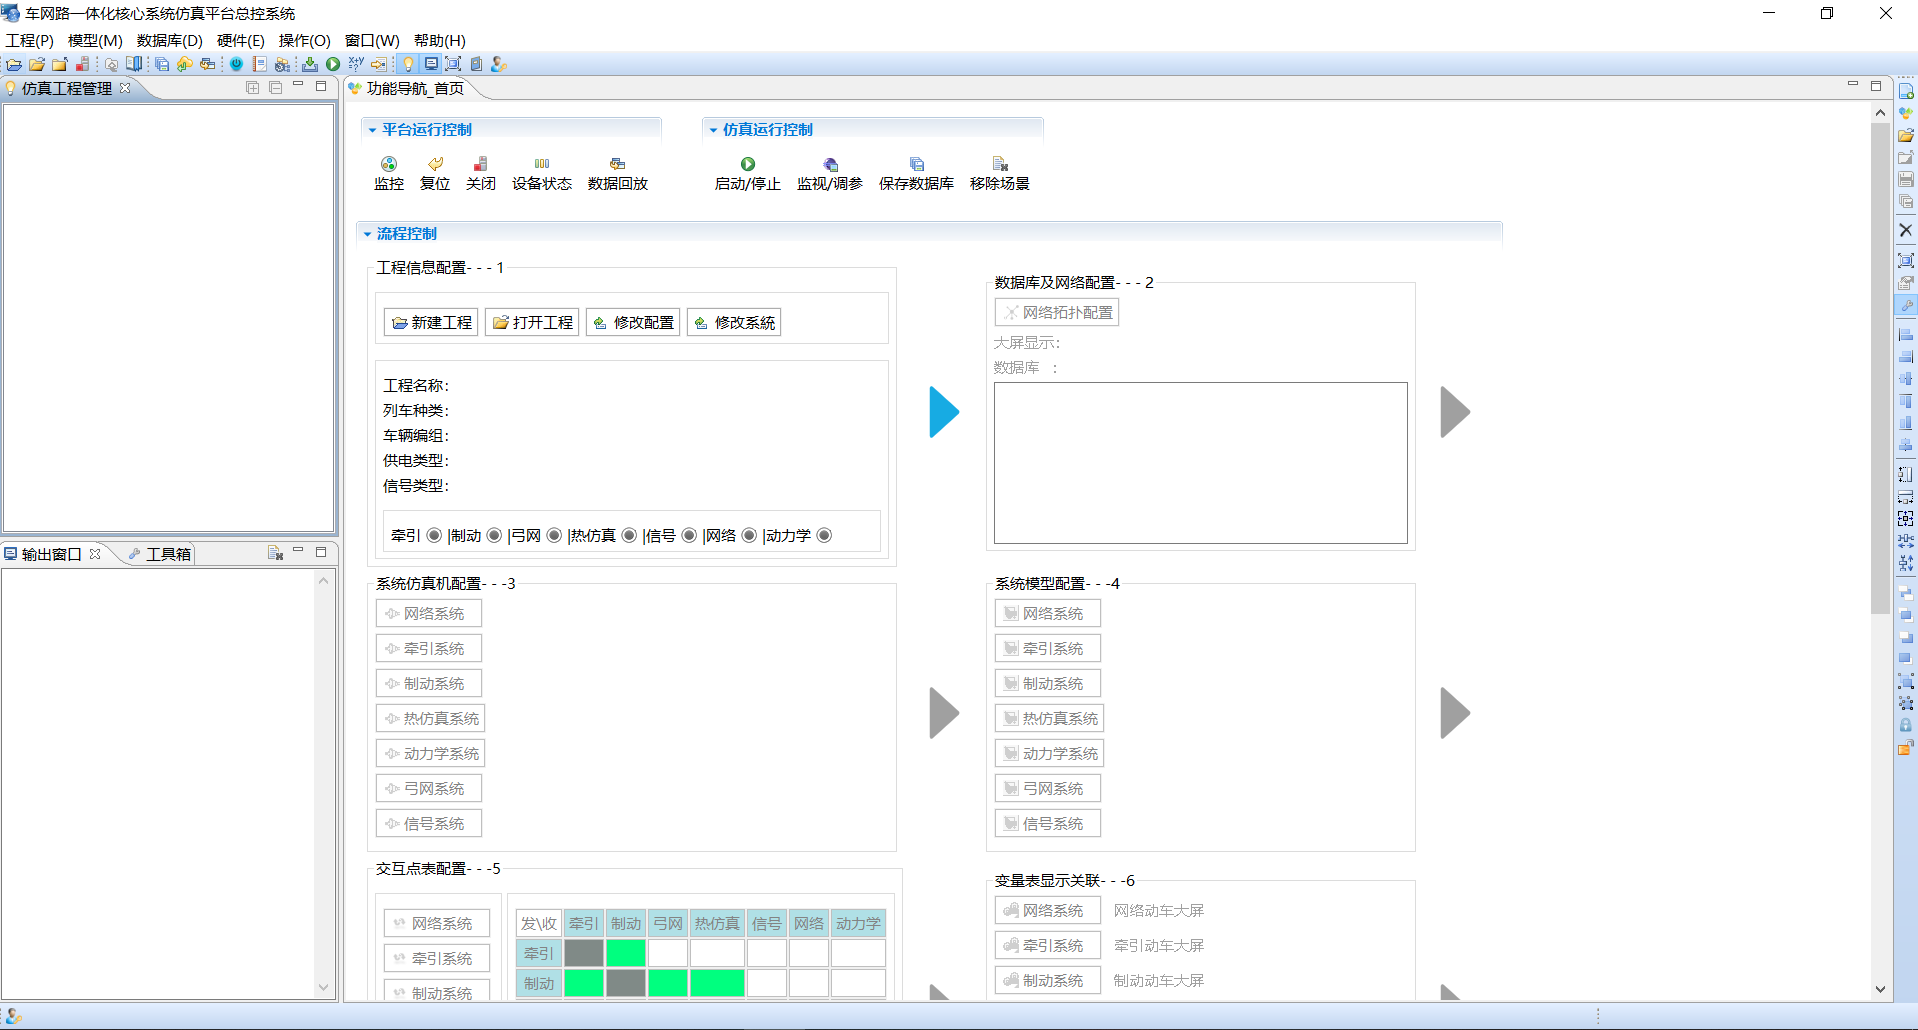The width and height of the screenshot is (1918, 1030).
Task: Select the 弓网 radio button
Action: [554, 535]
